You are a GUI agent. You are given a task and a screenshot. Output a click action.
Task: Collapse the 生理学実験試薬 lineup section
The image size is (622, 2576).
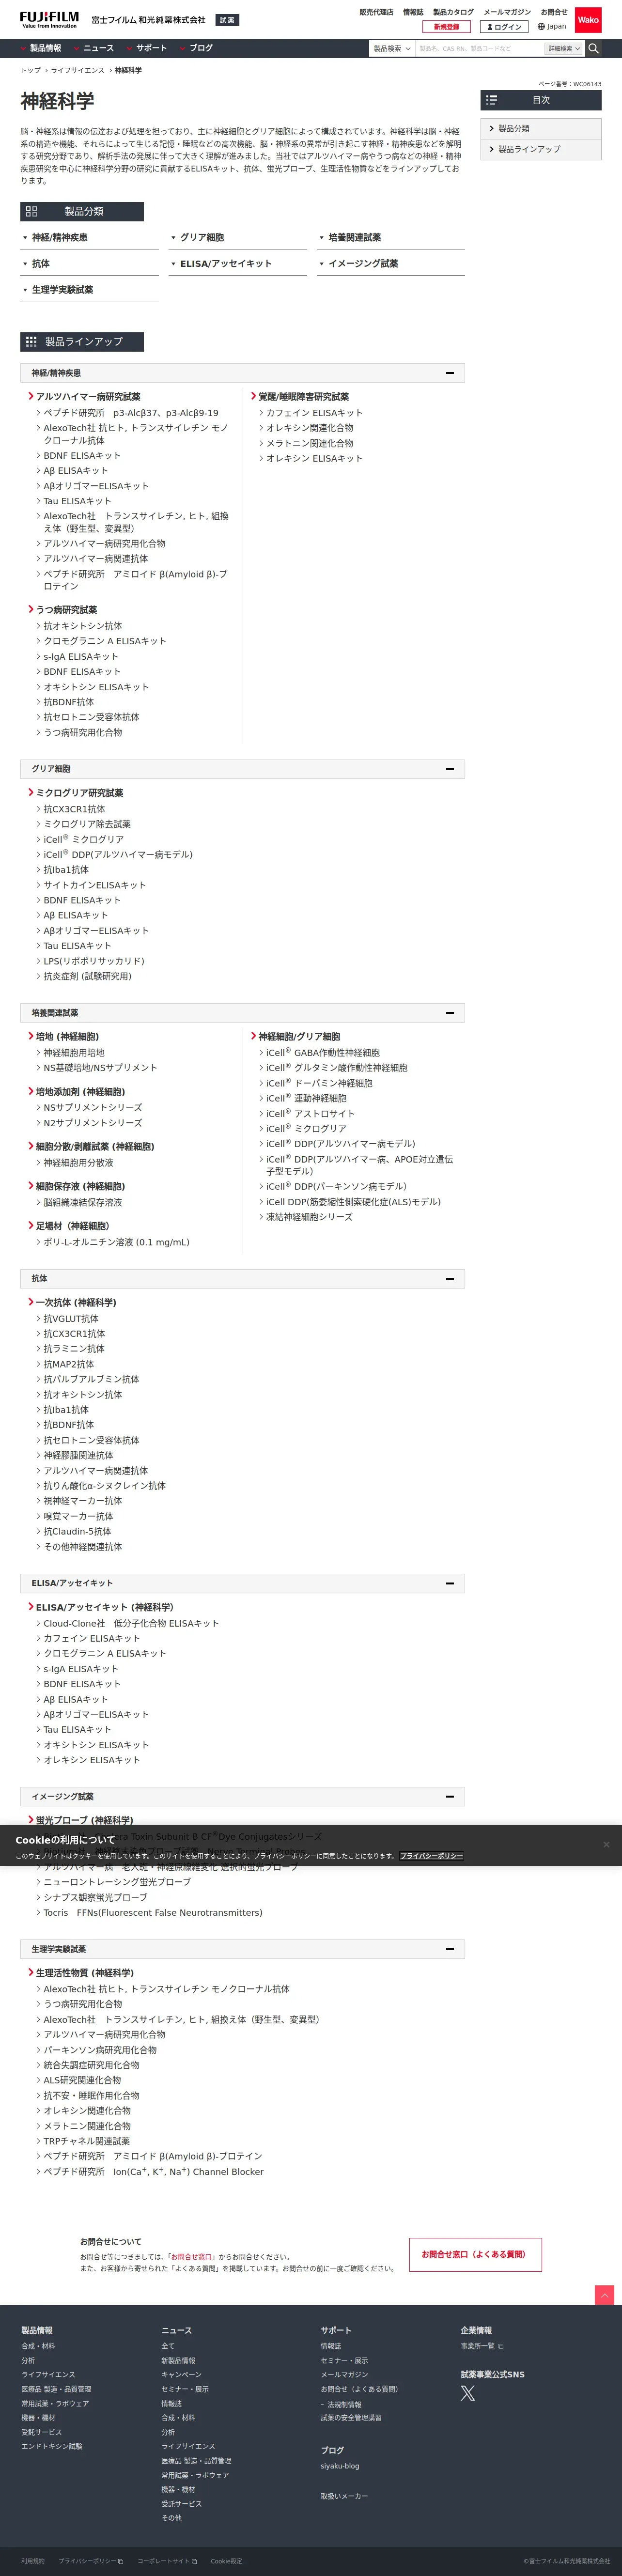click(450, 1949)
